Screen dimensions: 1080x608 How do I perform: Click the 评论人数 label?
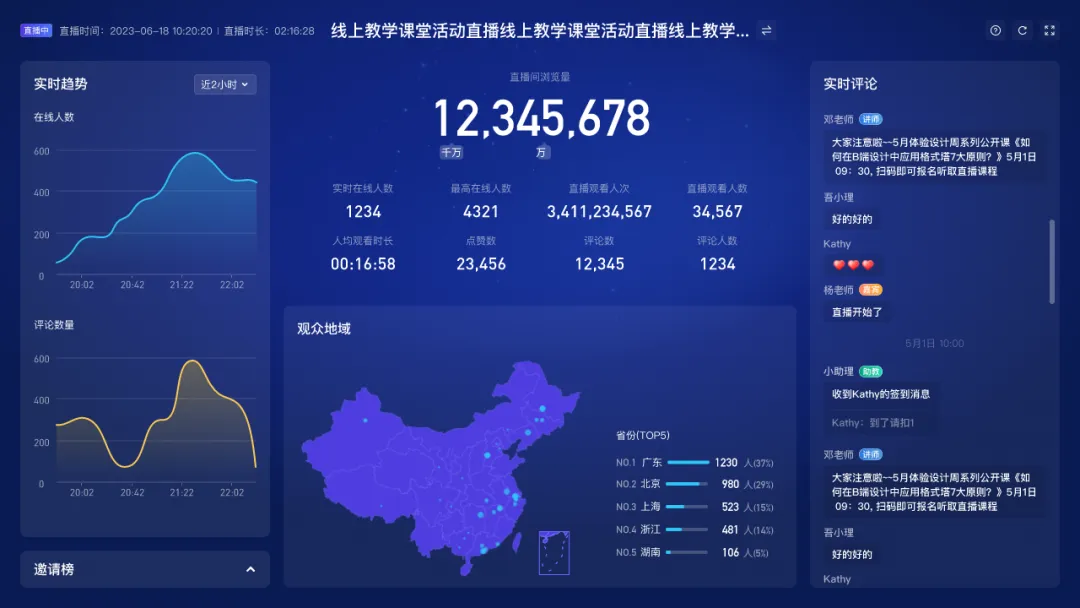(718, 241)
